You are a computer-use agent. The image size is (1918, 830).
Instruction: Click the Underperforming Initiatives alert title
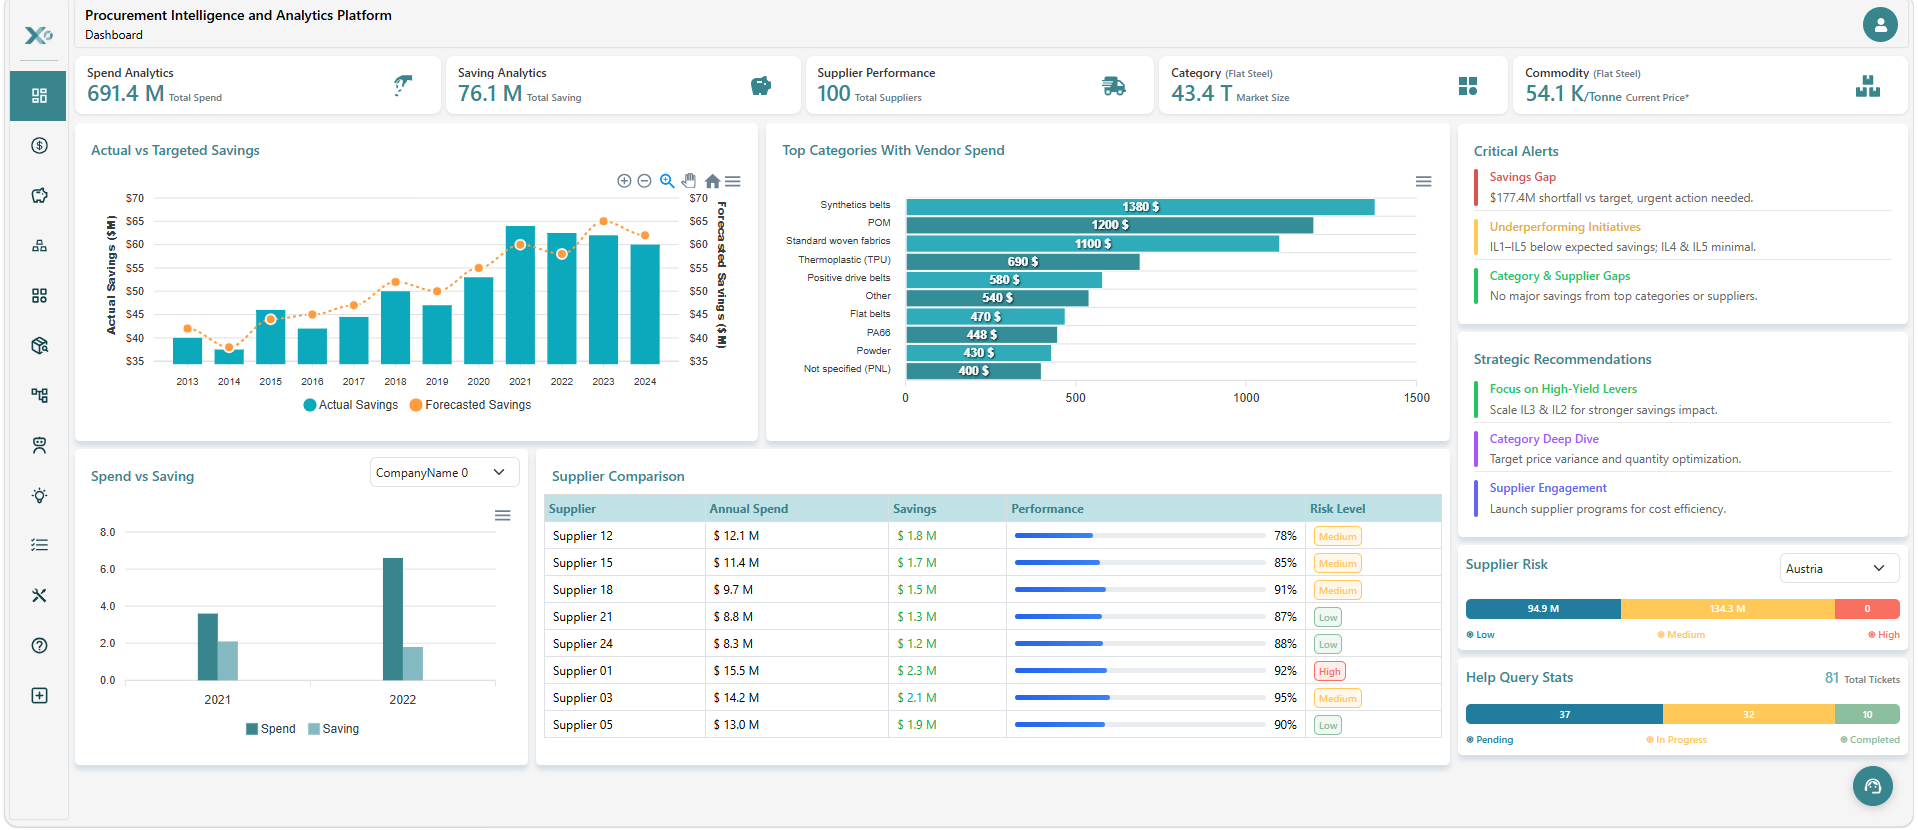(1565, 227)
